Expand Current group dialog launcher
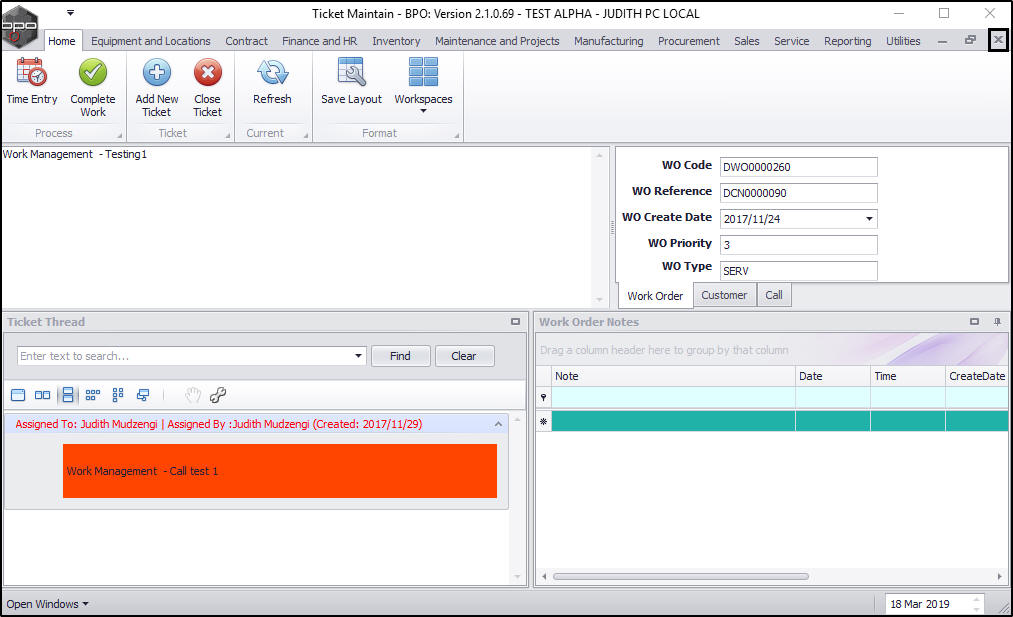Image resolution: width=1013 pixels, height=617 pixels. tap(306, 136)
